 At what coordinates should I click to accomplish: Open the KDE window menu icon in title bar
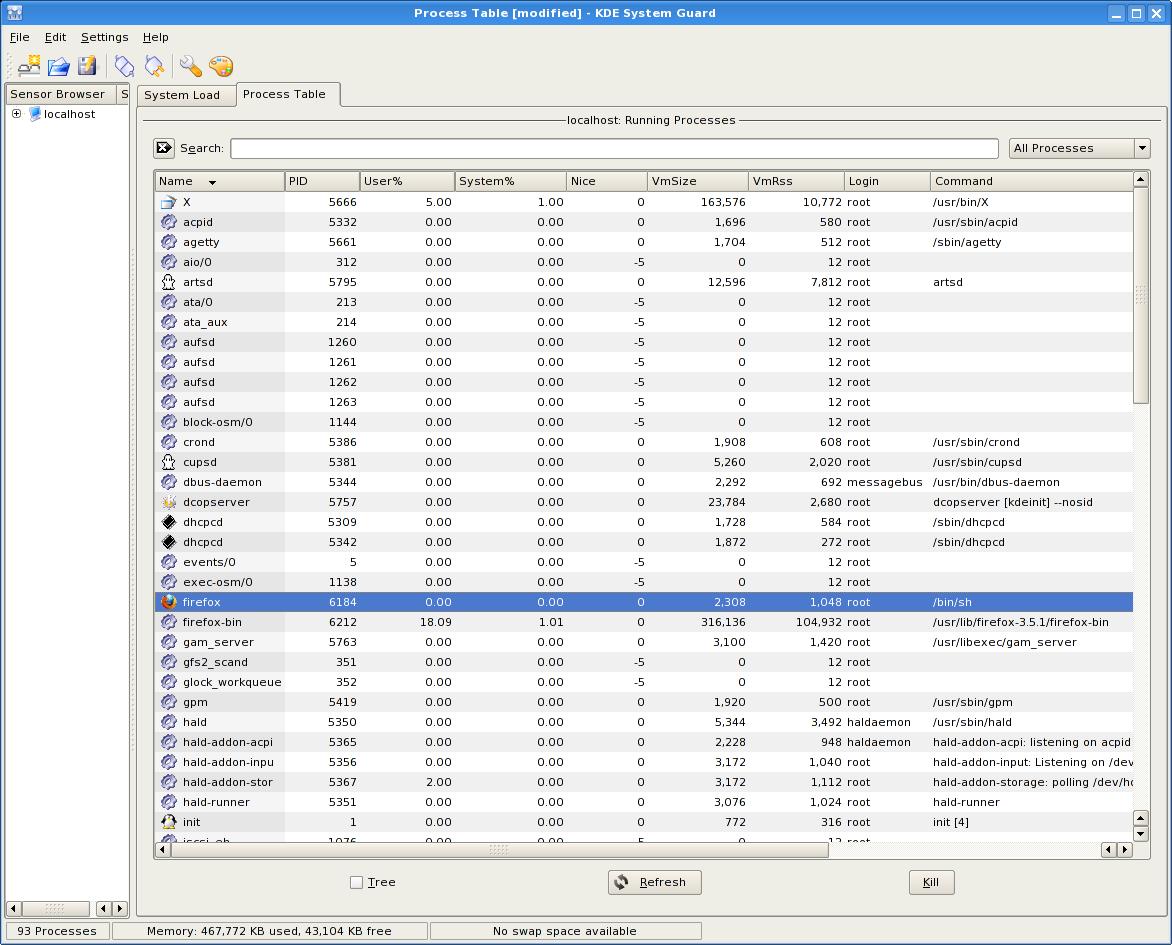point(14,13)
